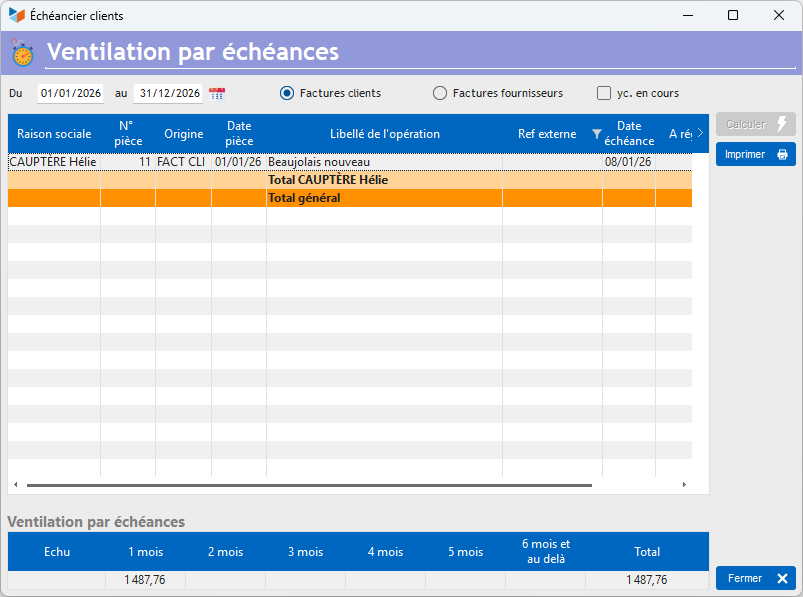Screen dimensions: 803x597
Task: Sort by Date échéance column header
Action: [629, 134]
